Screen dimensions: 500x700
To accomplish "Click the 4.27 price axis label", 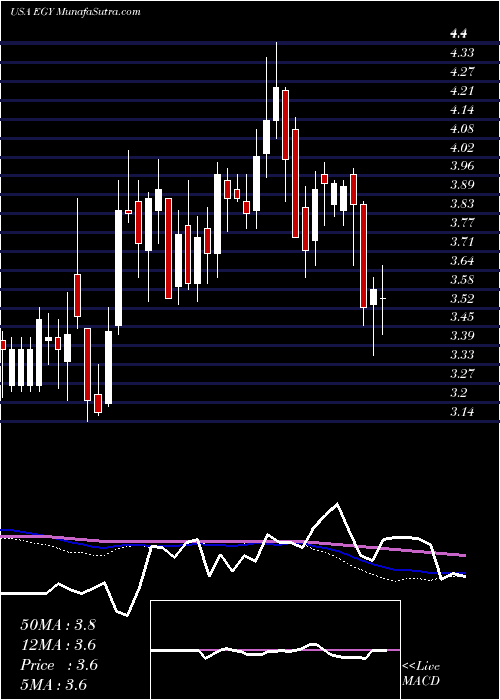I will click(x=462, y=71).
